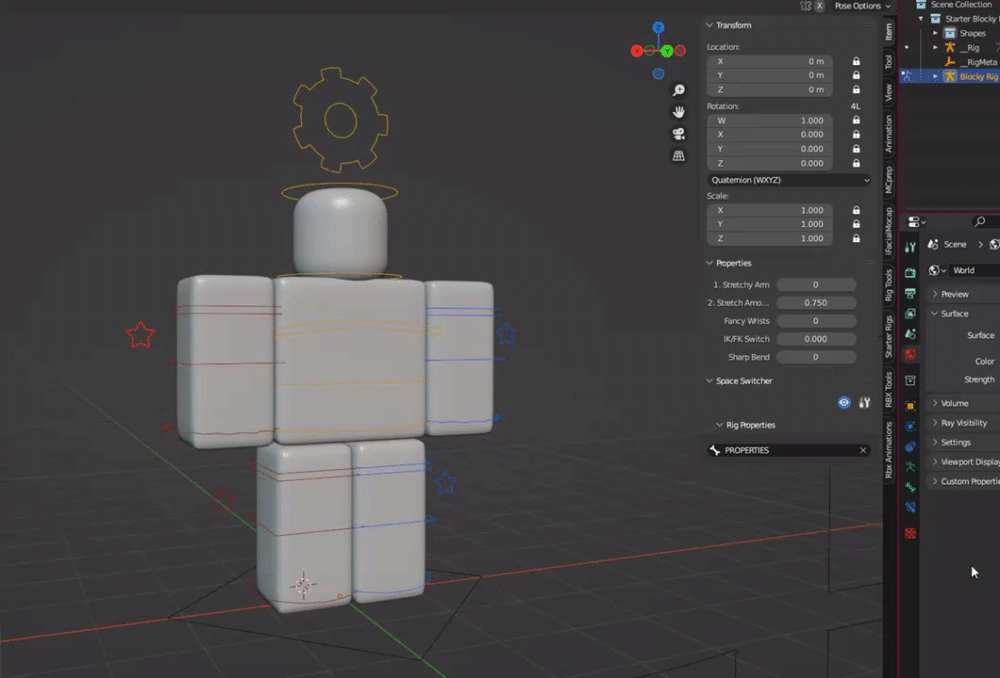Screen dimensions: 1000x678
Task: Click the Location X value field
Action: (x=769, y=61)
